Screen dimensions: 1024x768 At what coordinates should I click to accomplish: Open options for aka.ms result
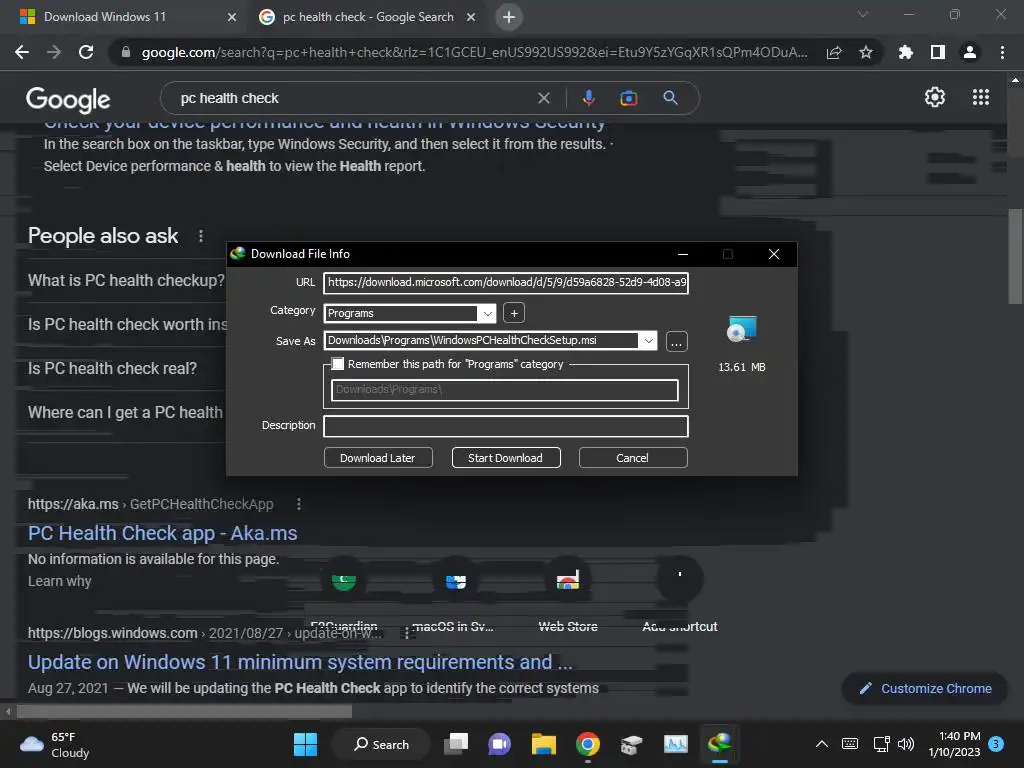pyautogui.click(x=298, y=504)
